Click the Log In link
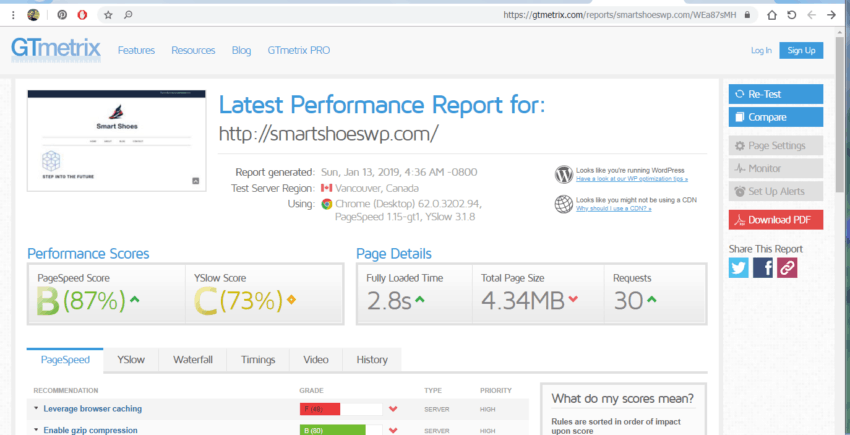 (761, 50)
